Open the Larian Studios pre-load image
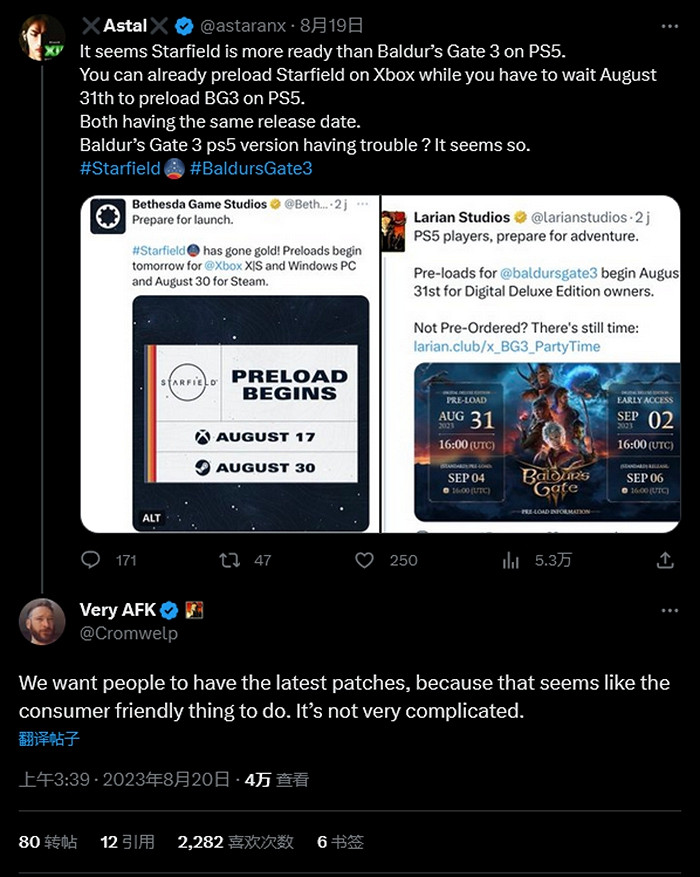This screenshot has width=700, height=877. point(531,365)
